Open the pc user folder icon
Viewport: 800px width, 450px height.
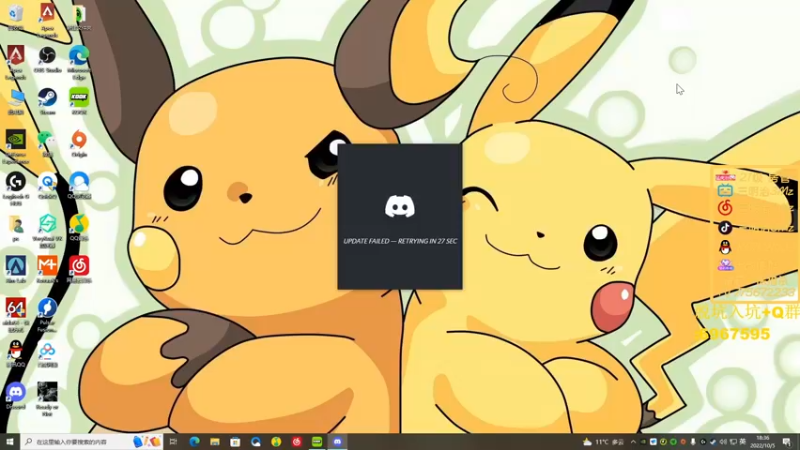pos(16,228)
